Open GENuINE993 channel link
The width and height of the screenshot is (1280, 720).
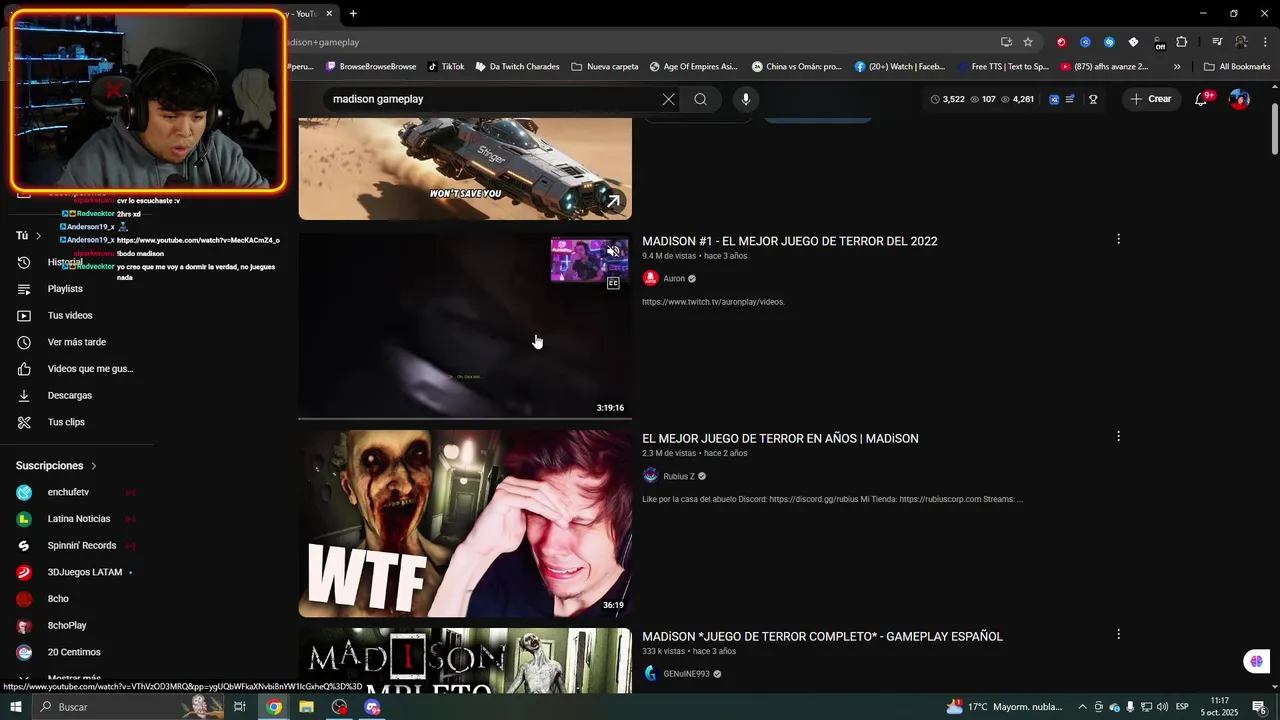686,674
